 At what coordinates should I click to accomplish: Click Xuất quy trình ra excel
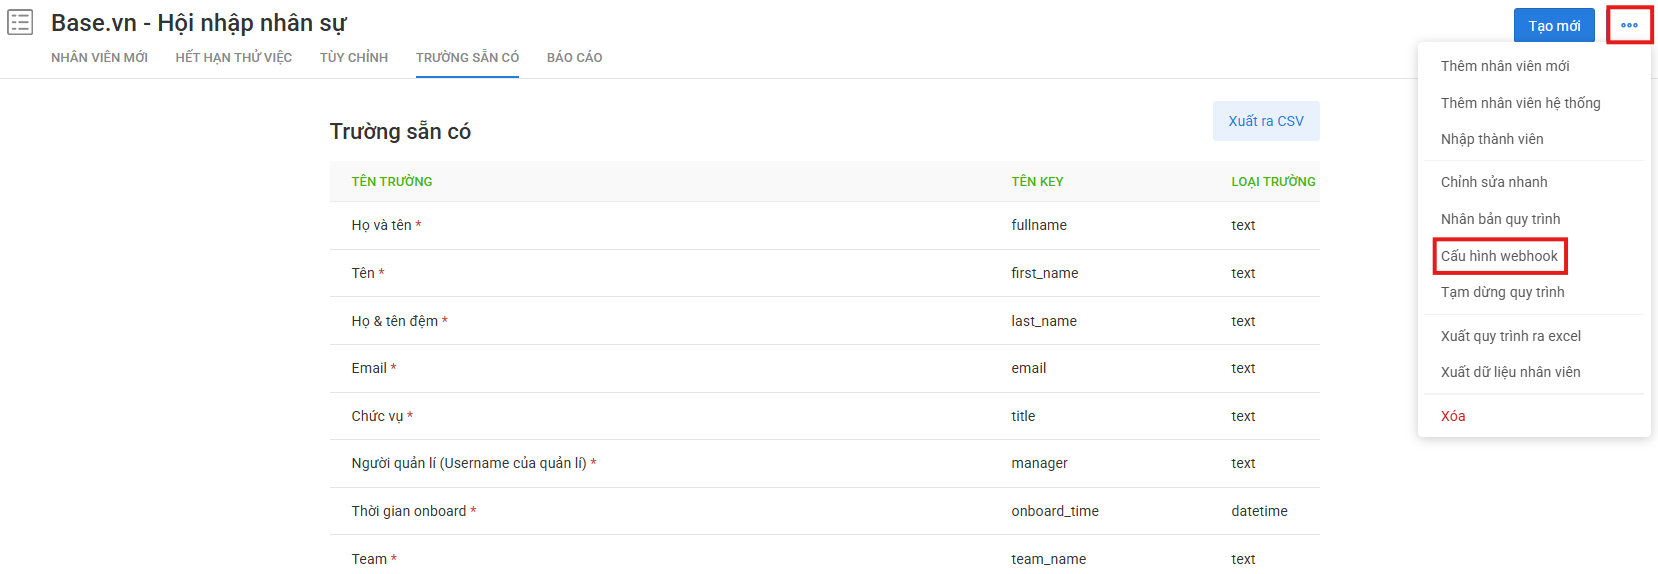pyautogui.click(x=1510, y=336)
